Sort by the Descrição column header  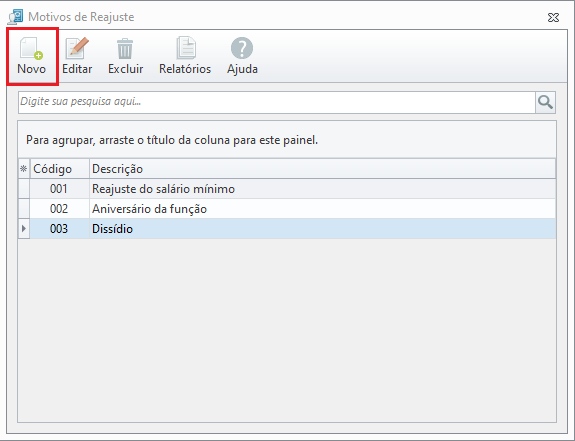[322, 169]
